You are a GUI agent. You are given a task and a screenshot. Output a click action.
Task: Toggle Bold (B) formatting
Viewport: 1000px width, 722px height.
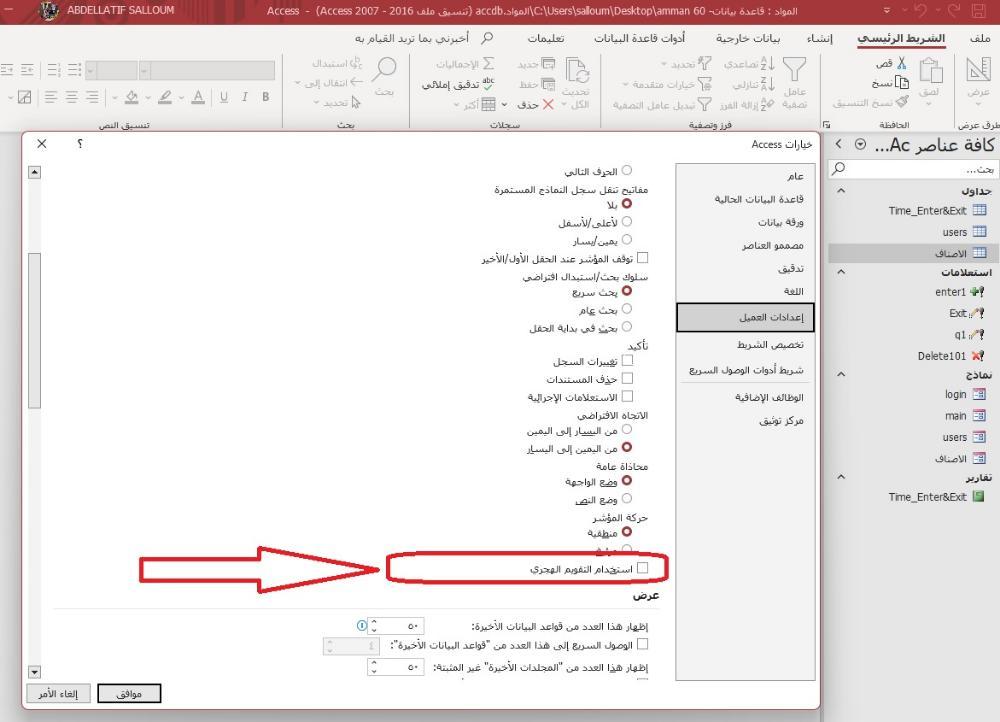pyautogui.click(x=265, y=97)
